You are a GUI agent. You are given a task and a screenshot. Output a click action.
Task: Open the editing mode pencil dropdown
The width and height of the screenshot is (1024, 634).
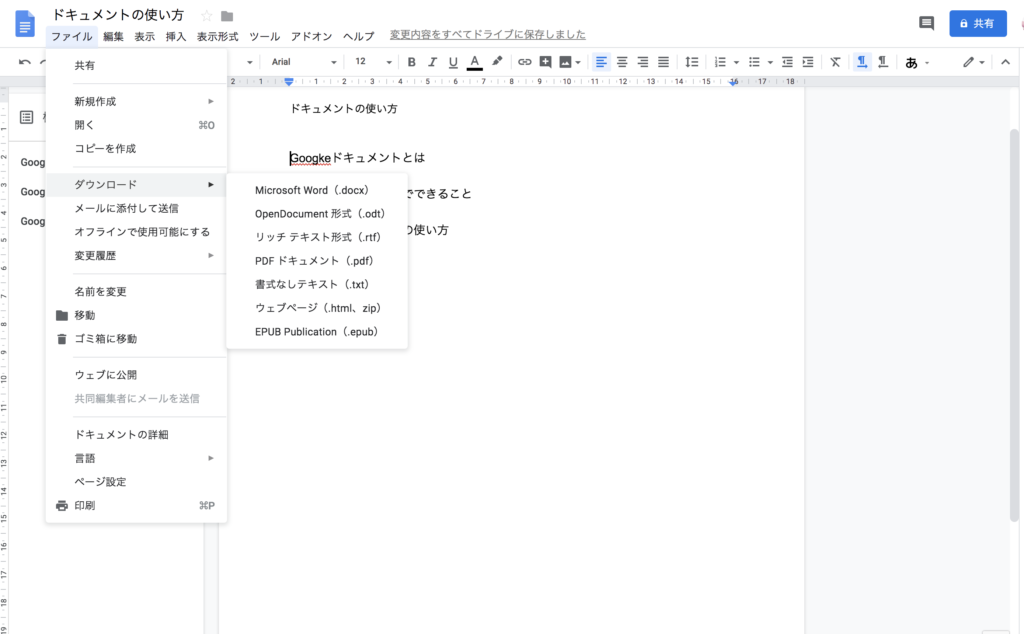(x=973, y=62)
